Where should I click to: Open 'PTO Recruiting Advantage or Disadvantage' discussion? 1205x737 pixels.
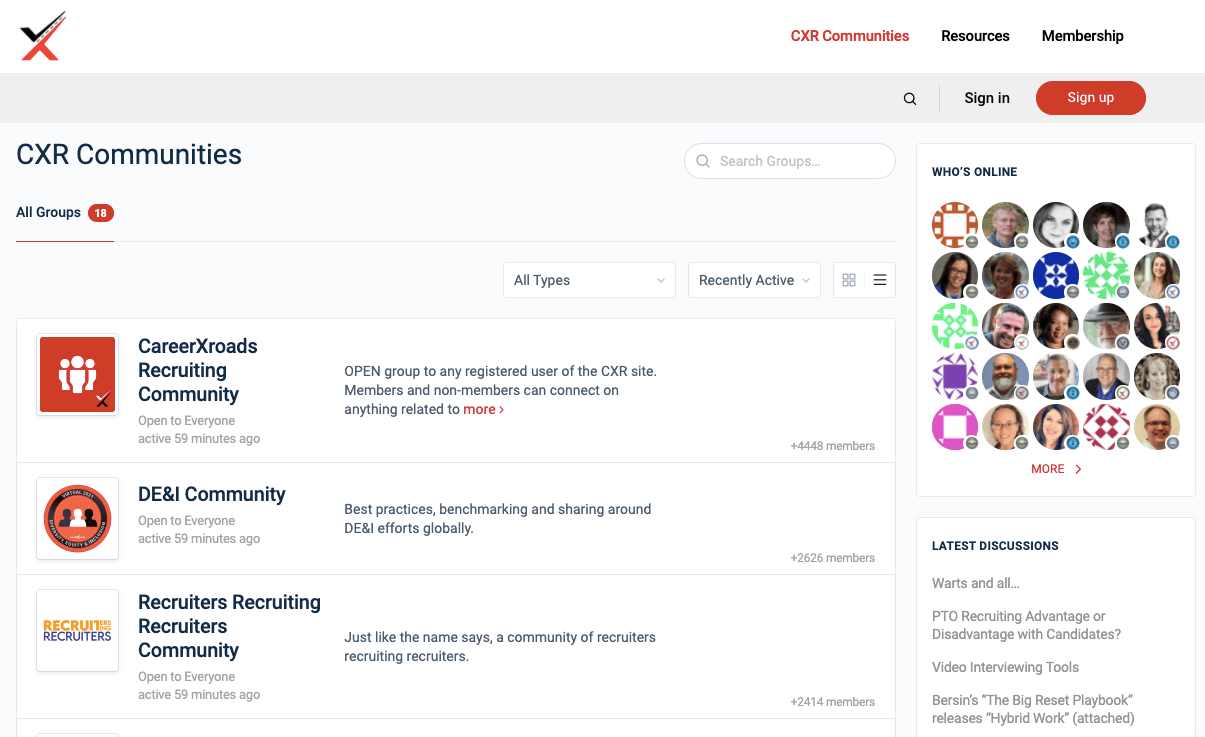[x=1026, y=625]
